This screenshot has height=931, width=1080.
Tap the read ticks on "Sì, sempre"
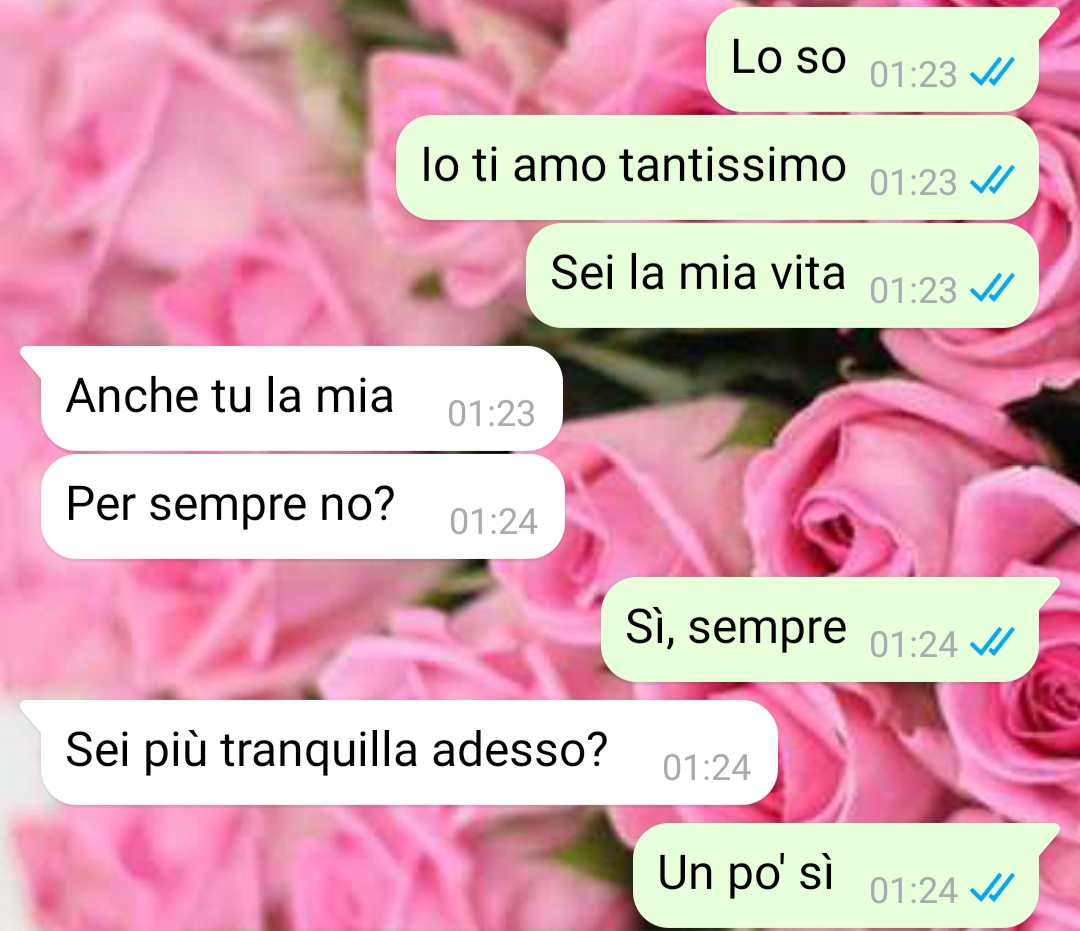992,642
